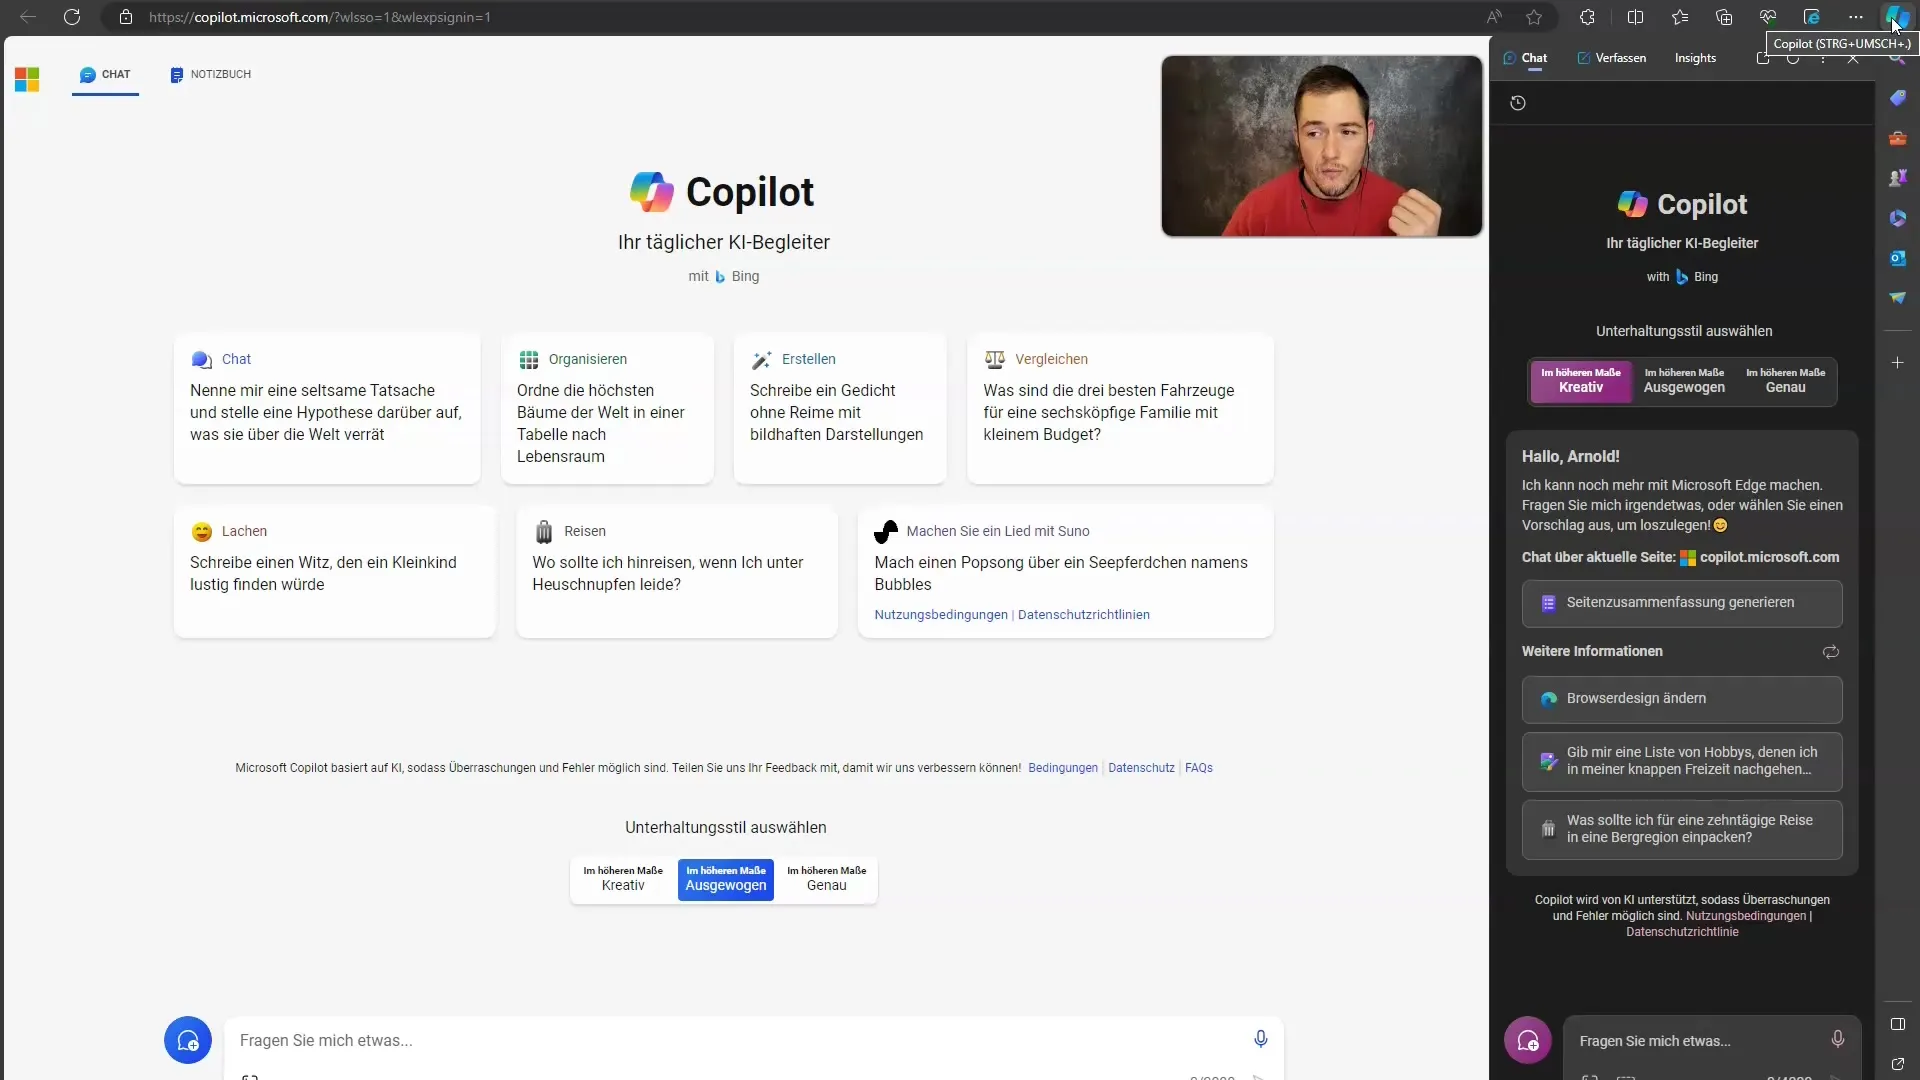Select the Chat tab in Copilot sidebar
This screenshot has height=1080, width=1920.
click(x=1534, y=58)
